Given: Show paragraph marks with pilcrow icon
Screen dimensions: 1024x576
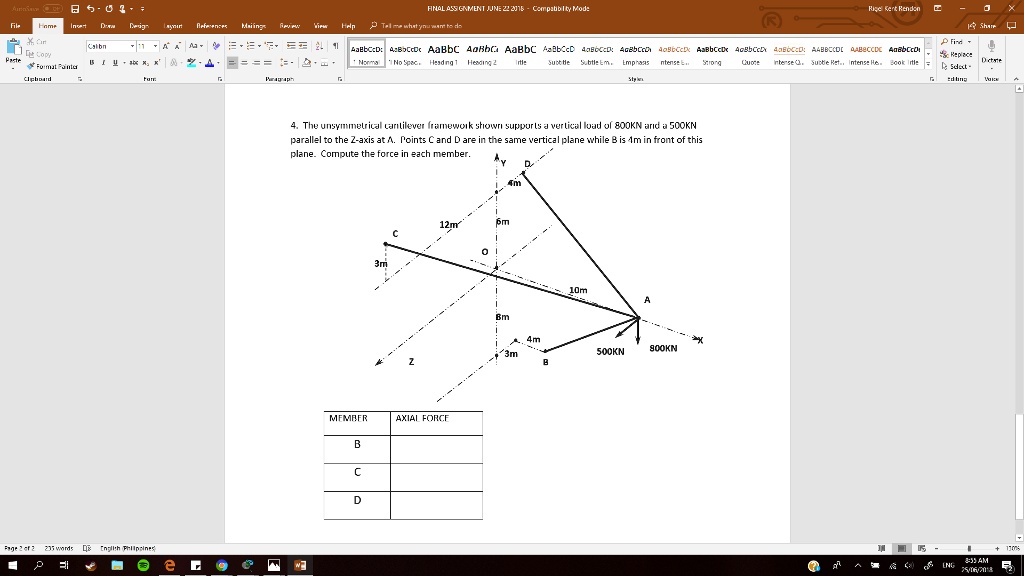Looking at the screenshot, I should coord(335,46).
